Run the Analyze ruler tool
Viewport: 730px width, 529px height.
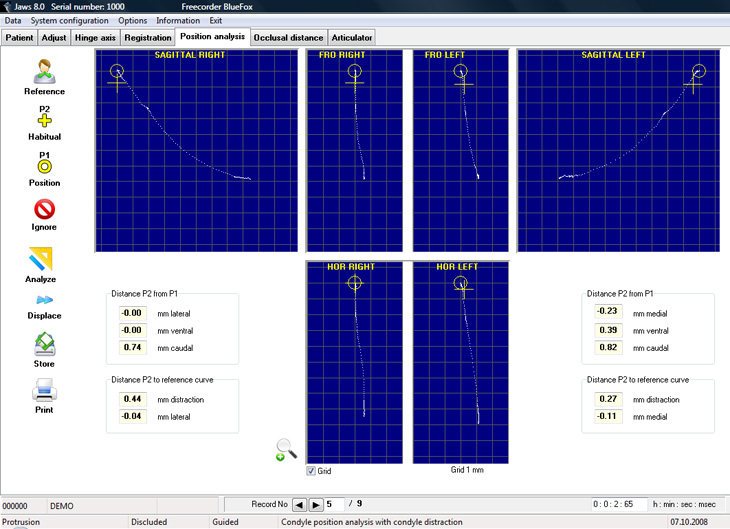pyautogui.click(x=41, y=259)
